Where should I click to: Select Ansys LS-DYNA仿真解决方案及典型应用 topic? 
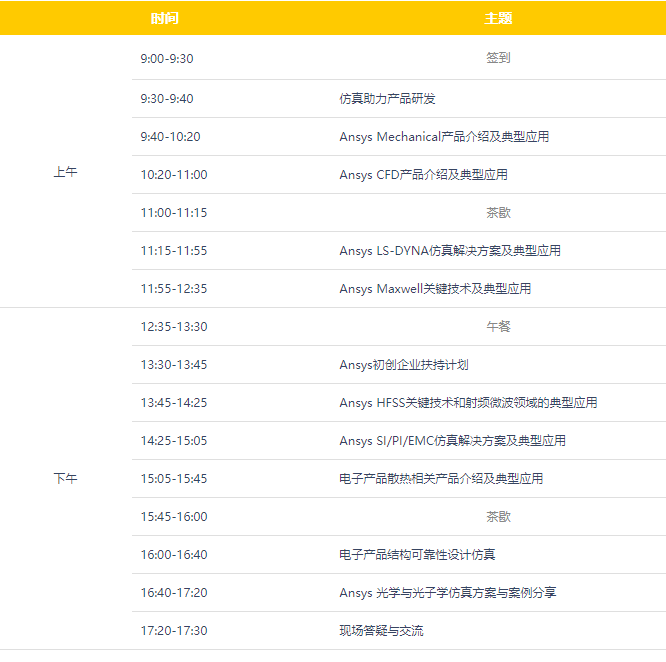pos(450,251)
